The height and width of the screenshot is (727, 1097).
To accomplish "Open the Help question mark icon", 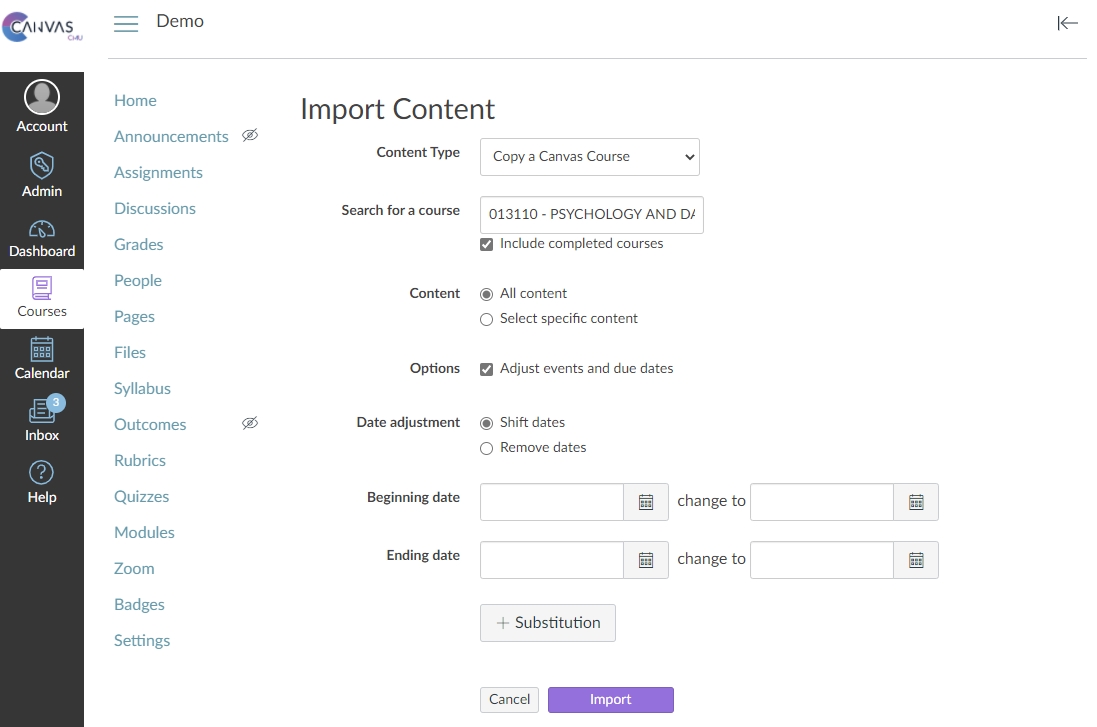I will pyautogui.click(x=42, y=473).
